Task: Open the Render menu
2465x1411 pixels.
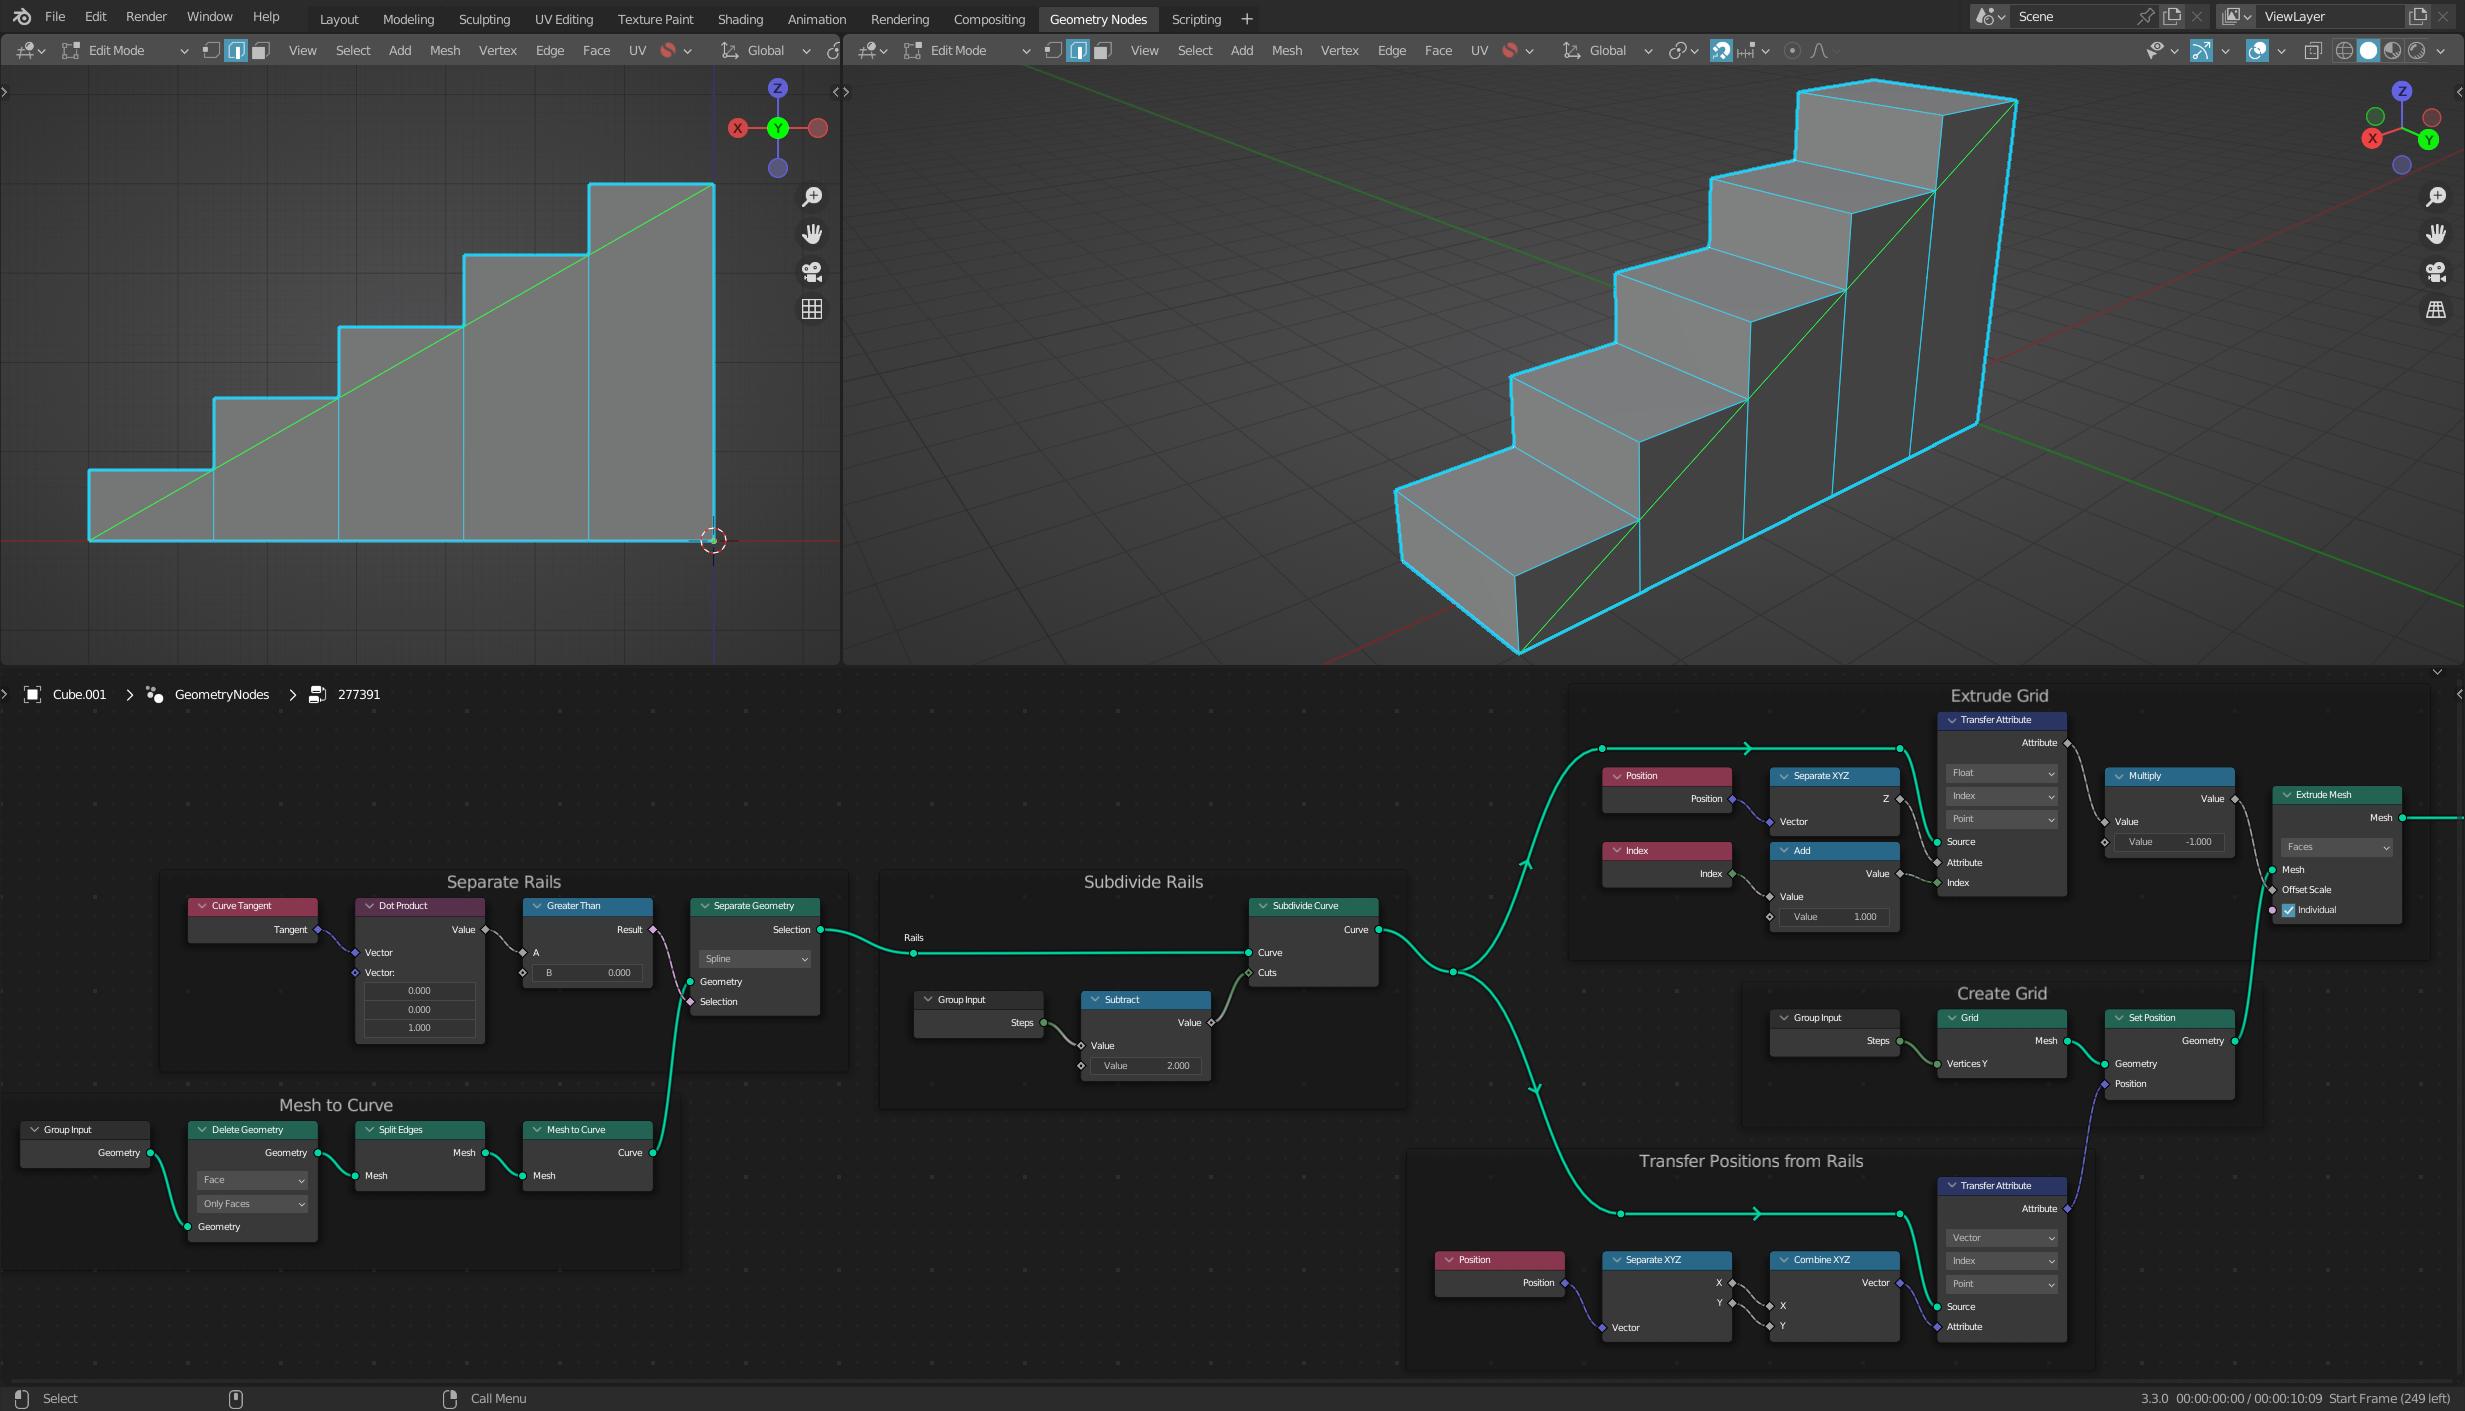Action: pos(146,17)
